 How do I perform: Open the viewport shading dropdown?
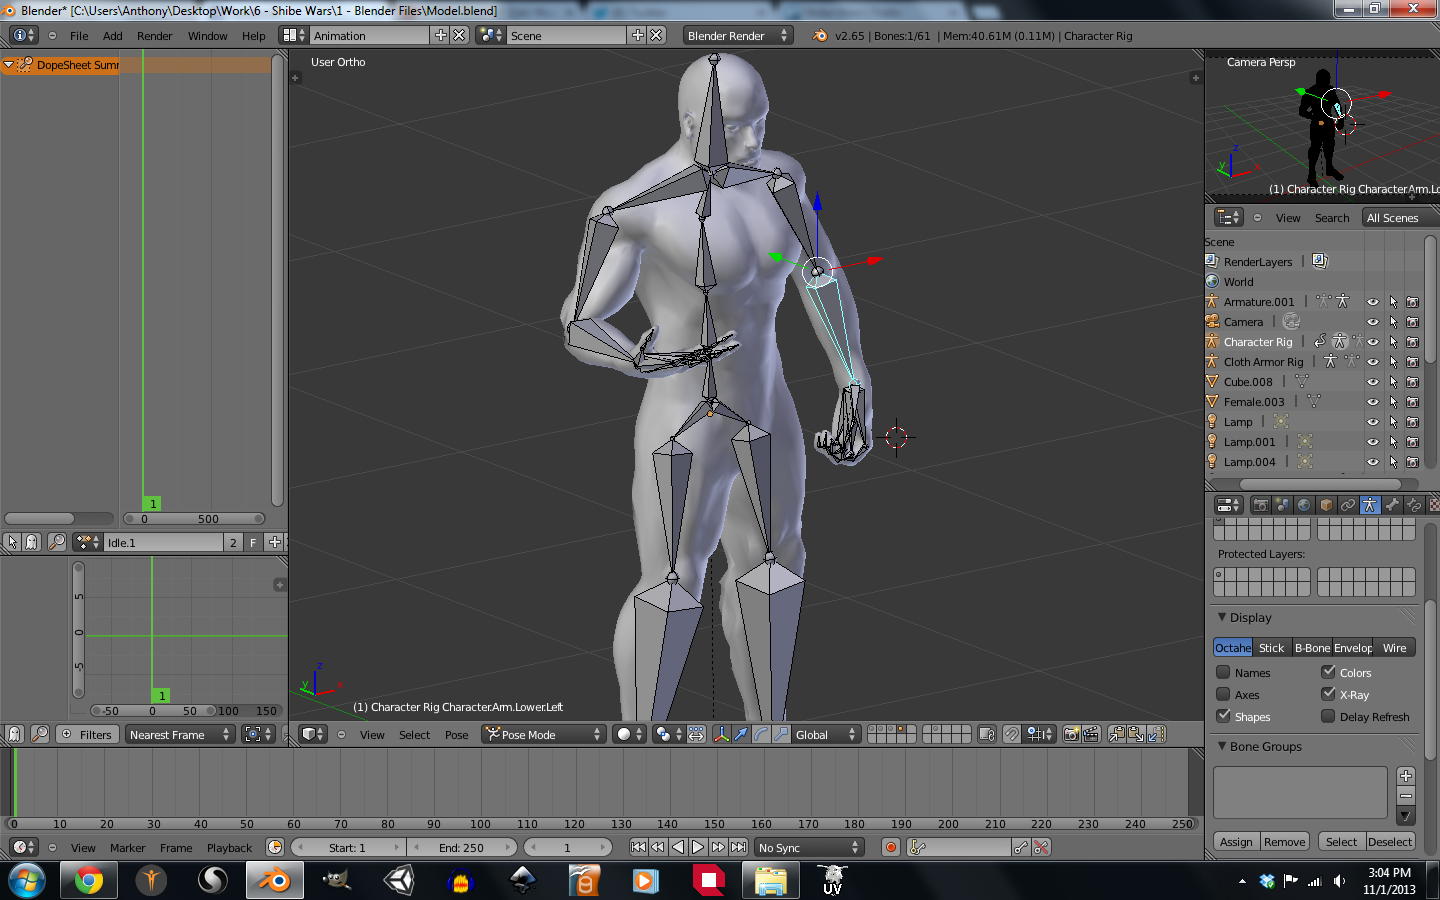[630, 734]
